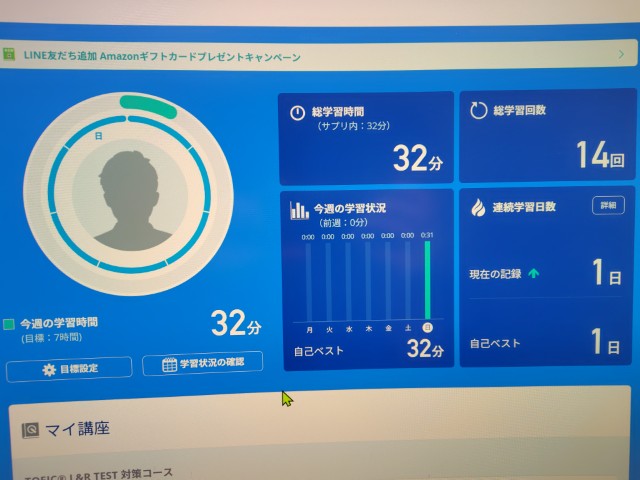This screenshot has height=480, width=640.
Task: Click the book icon next to マイ講座
Action: (x=31, y=429)
